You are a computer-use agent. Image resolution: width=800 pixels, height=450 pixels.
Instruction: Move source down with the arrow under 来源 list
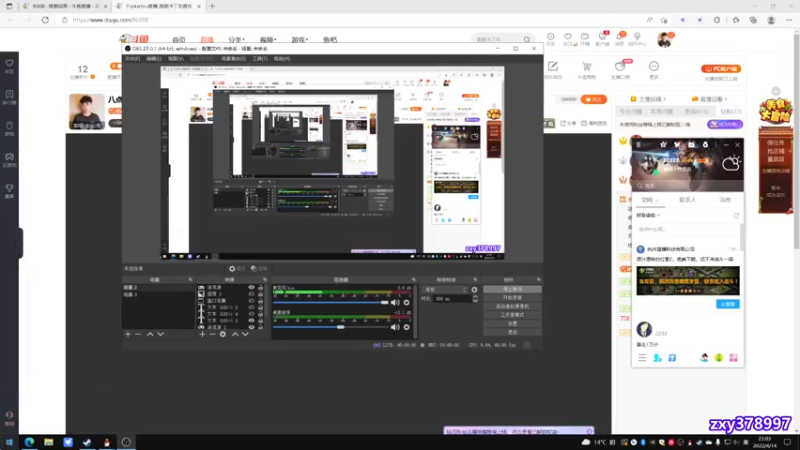[245, 334]
